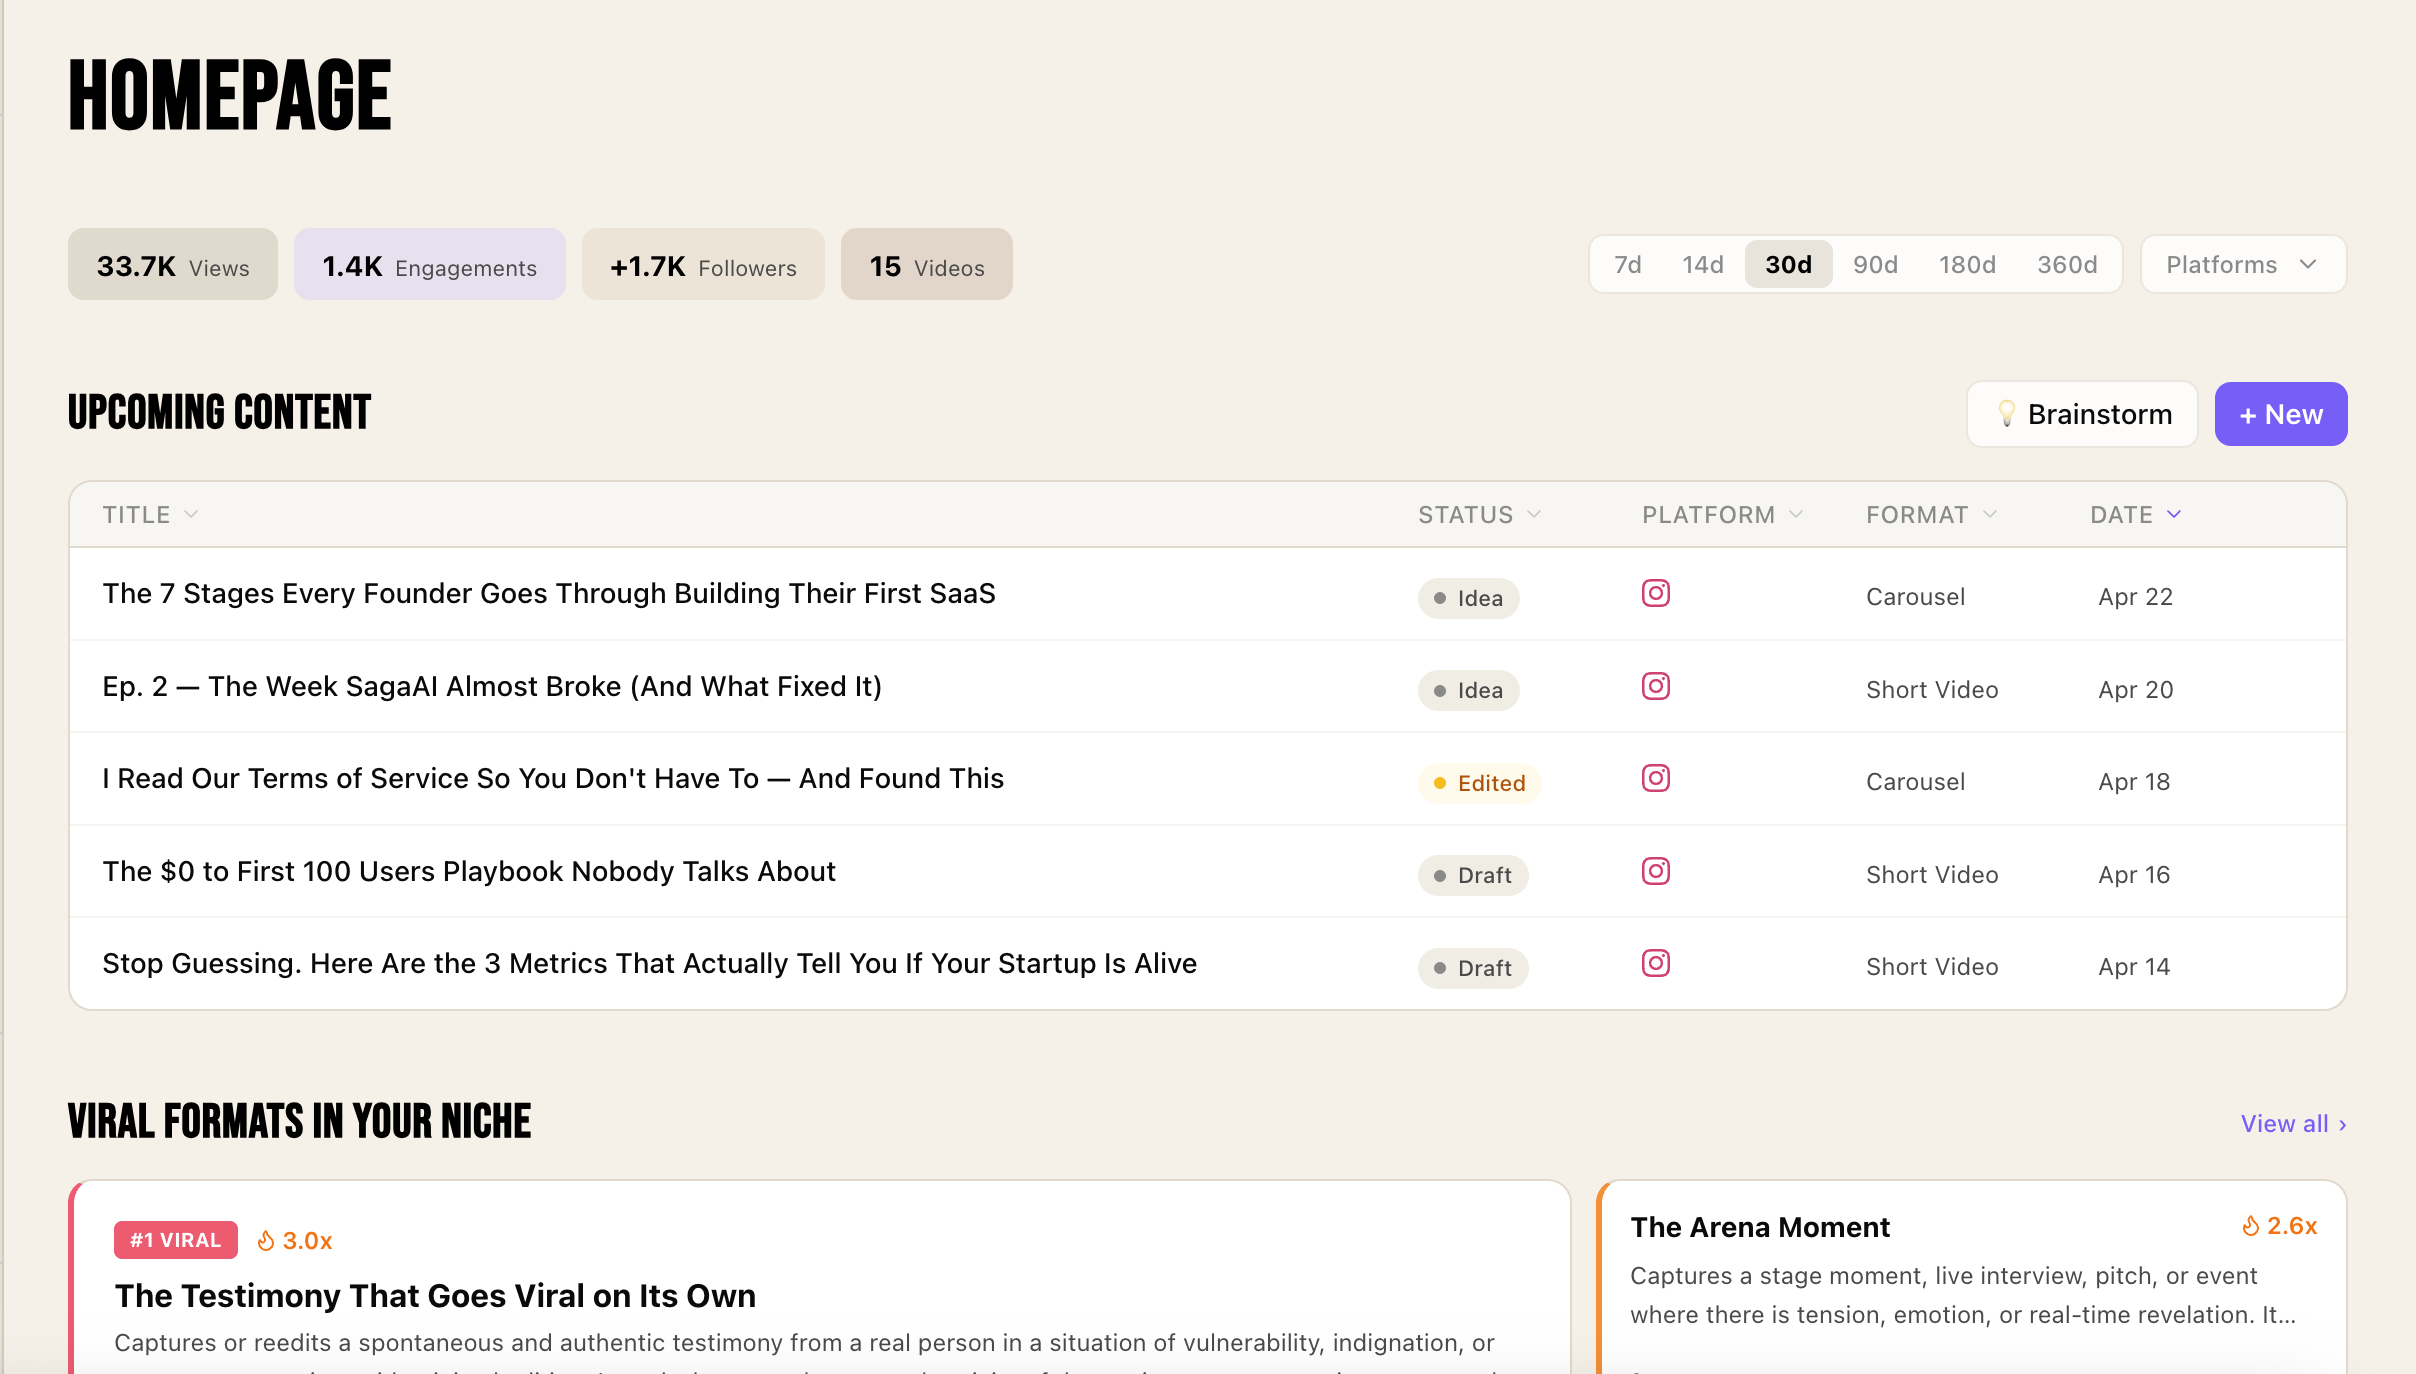Image resolution: width=2416 pixels, height=1374 pixels.
Task: Click the Brainstorm lightbulb icon
Action: [2006, 414]
